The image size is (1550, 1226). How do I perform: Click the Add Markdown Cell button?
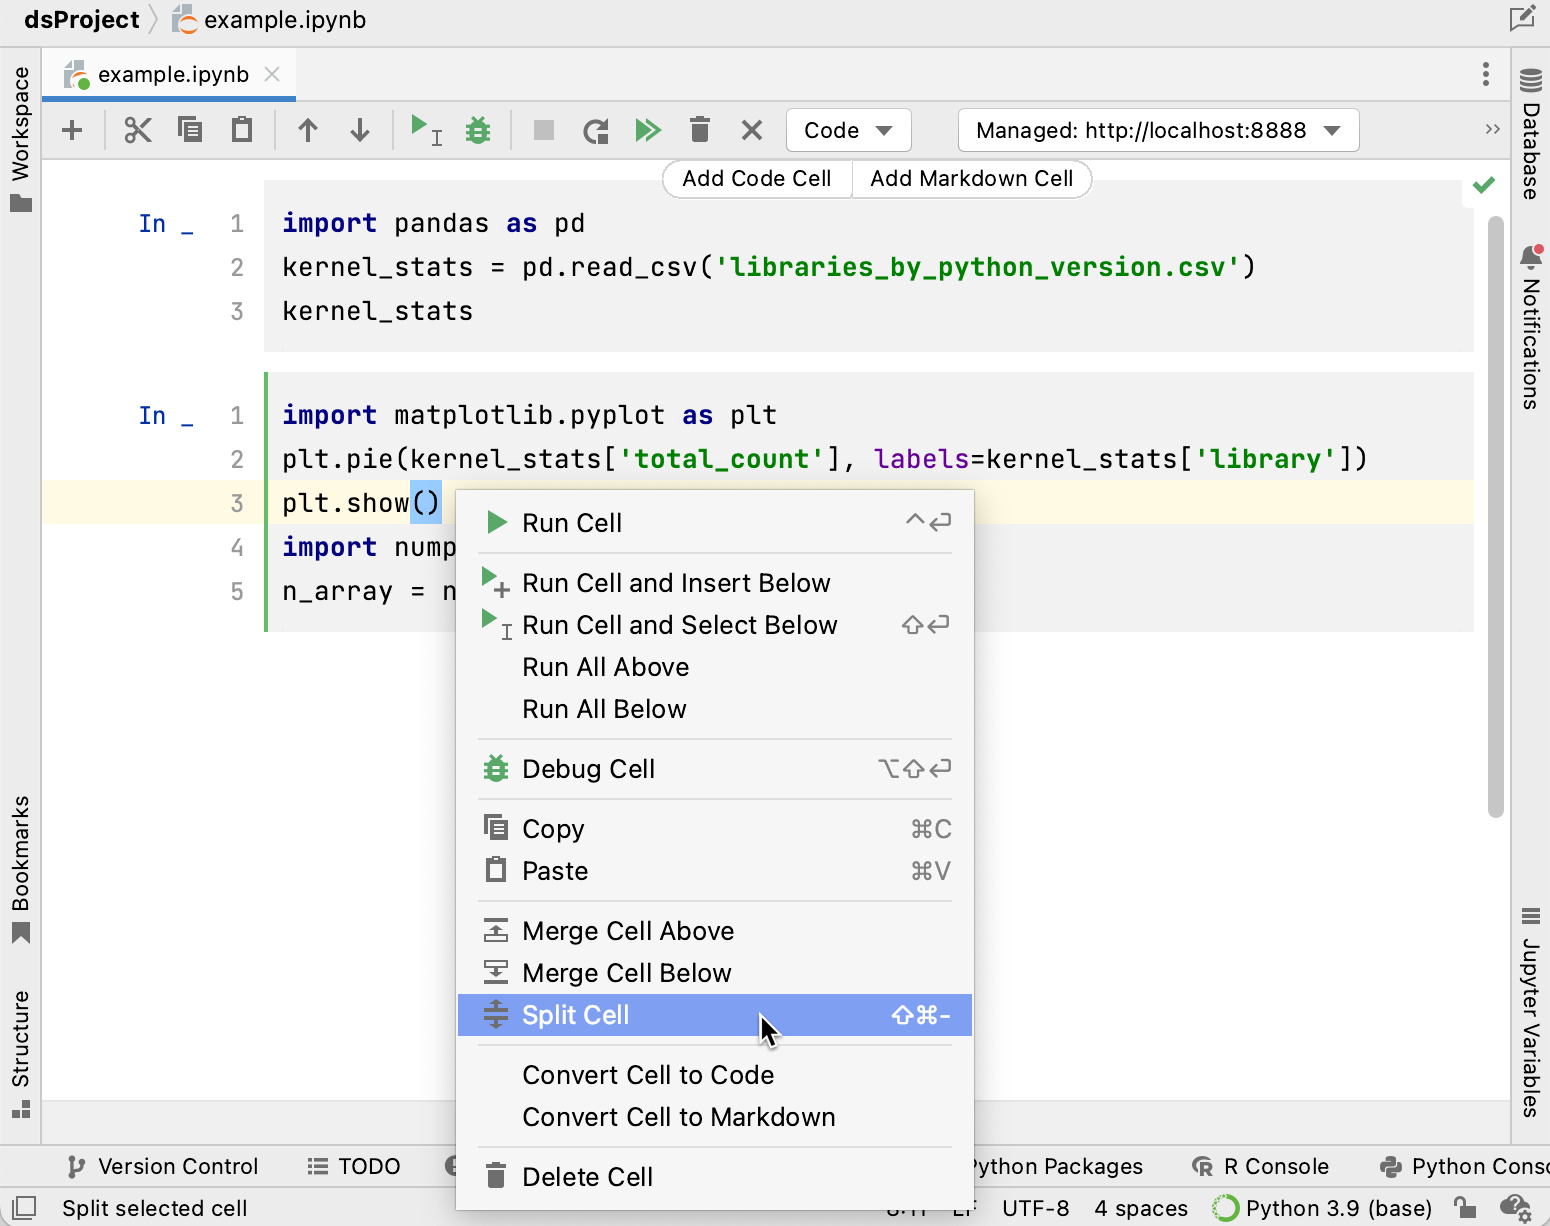[x=971, y=178]
